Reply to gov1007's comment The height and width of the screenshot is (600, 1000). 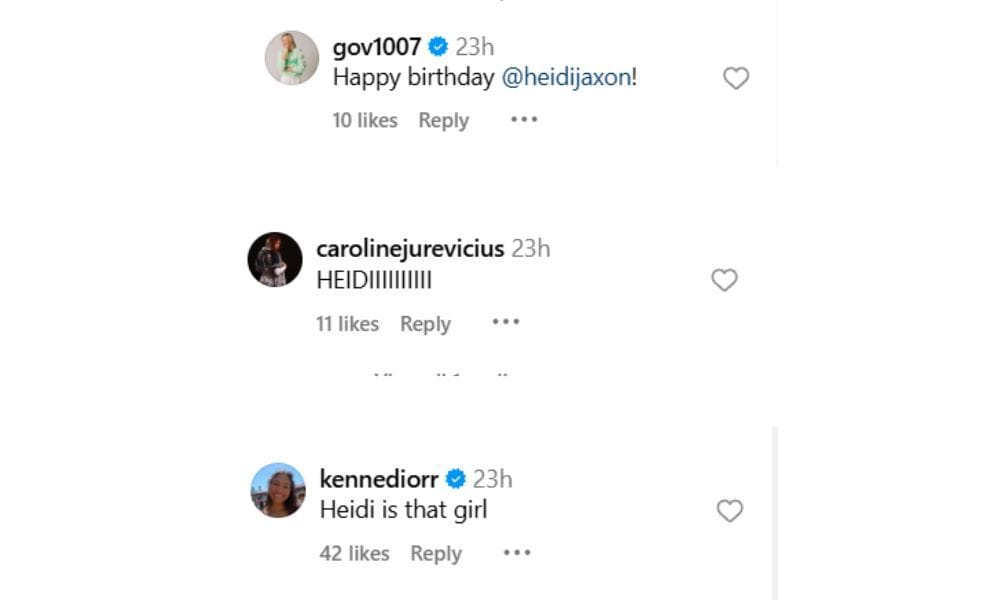[x=443, y=120]
